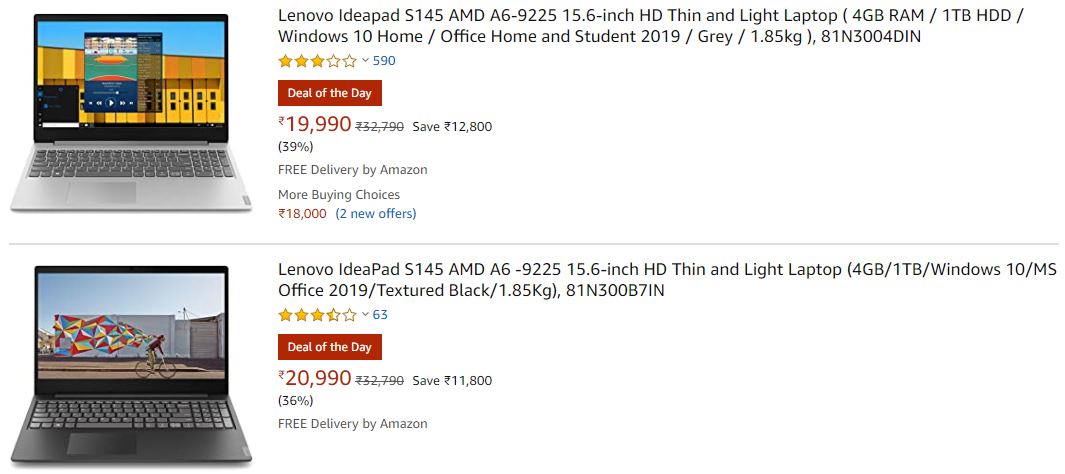1065x474 pixels.
Task: Click the struck-through ₹32,790 price next to ₹20,990
Action: point(380,380)
